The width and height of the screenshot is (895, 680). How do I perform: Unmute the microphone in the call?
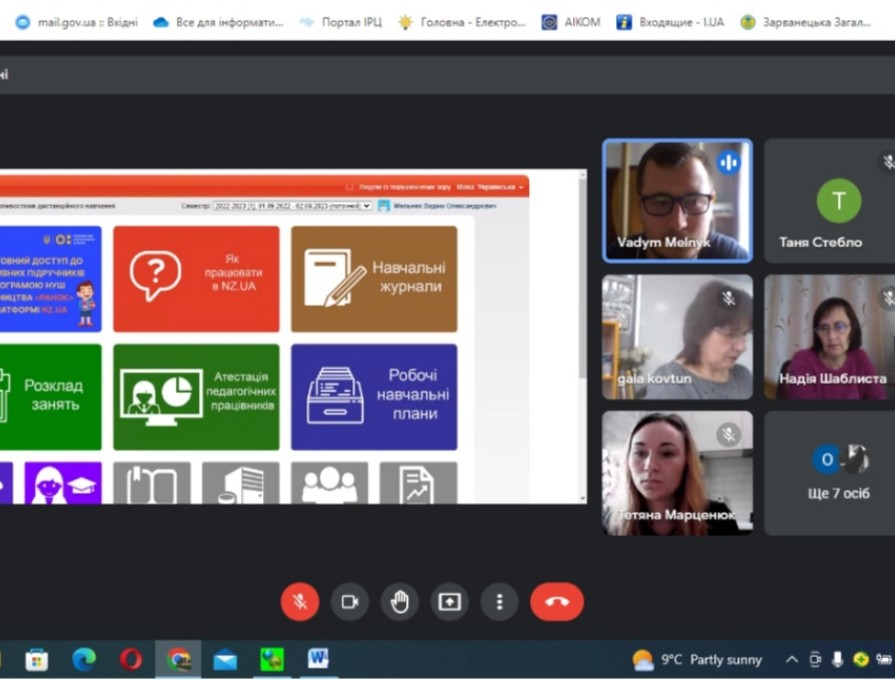click(299, 602)
